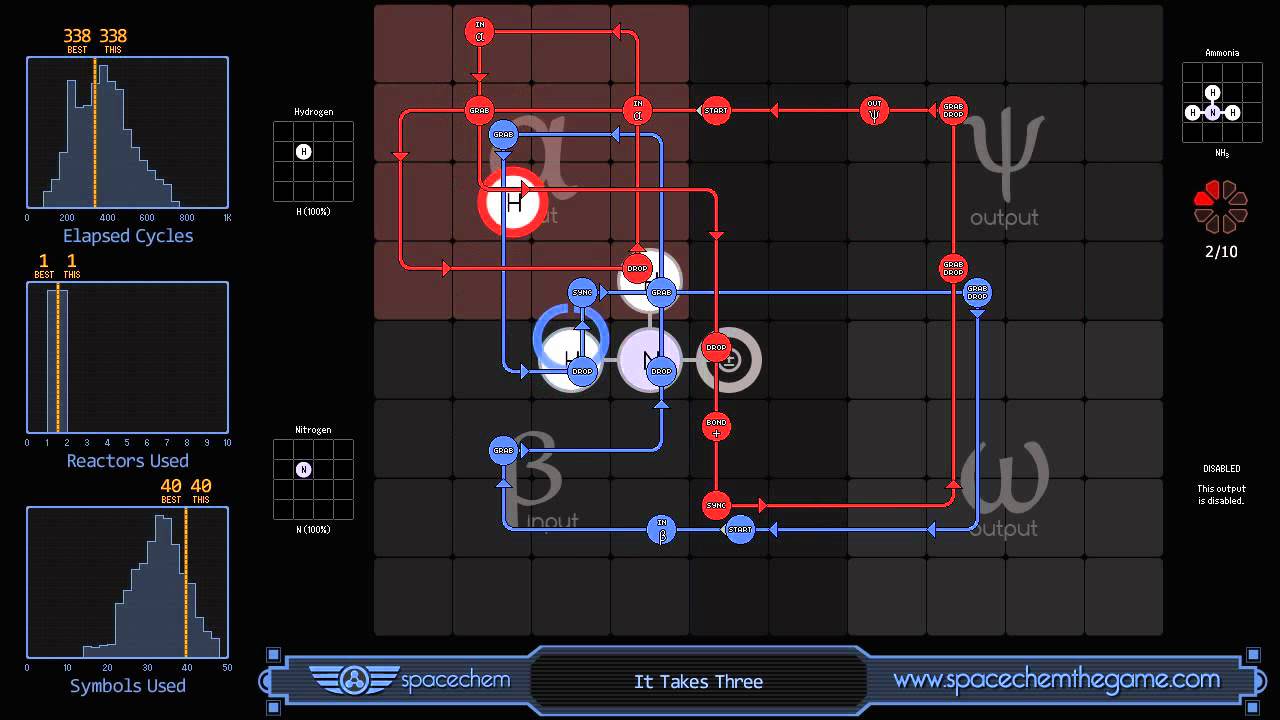Image resolution: width=1280 pixels, height=720 pixels.
Task: Click red GRAB DROP above blue GRAB DROP
Action: pos(953,268)
